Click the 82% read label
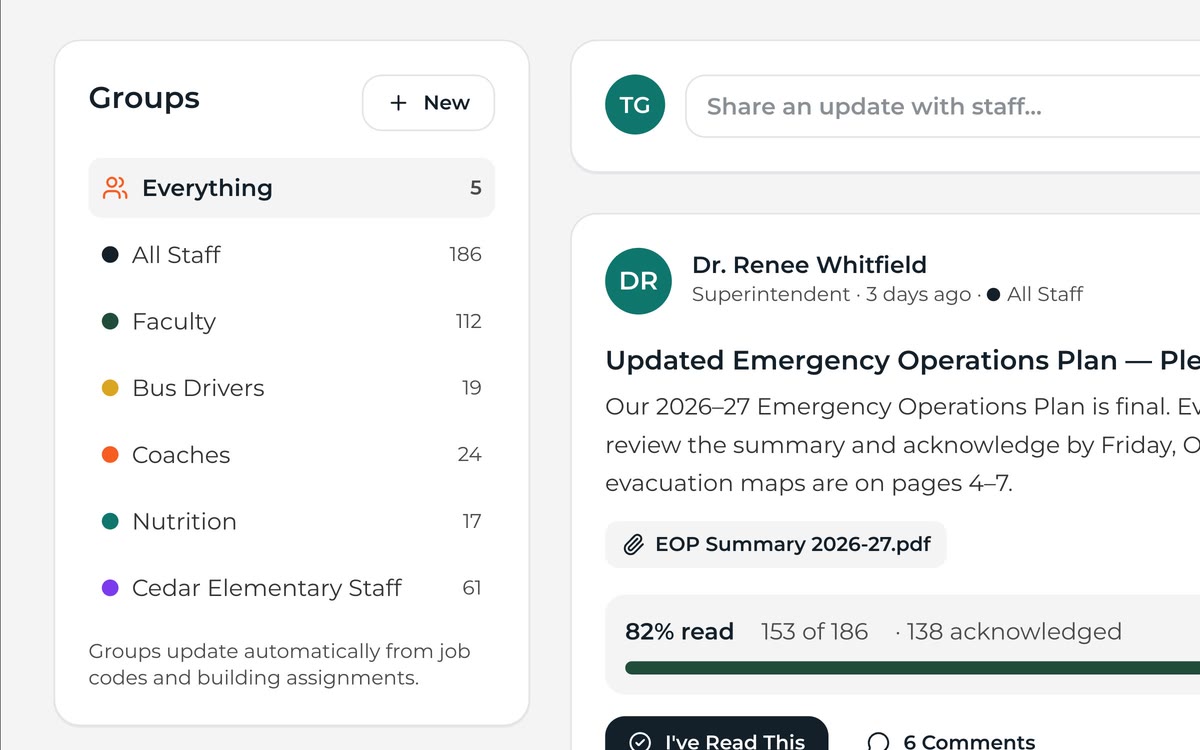Image resolution: width=1200 pixels, height=750 pixels. tap(679, 632)
